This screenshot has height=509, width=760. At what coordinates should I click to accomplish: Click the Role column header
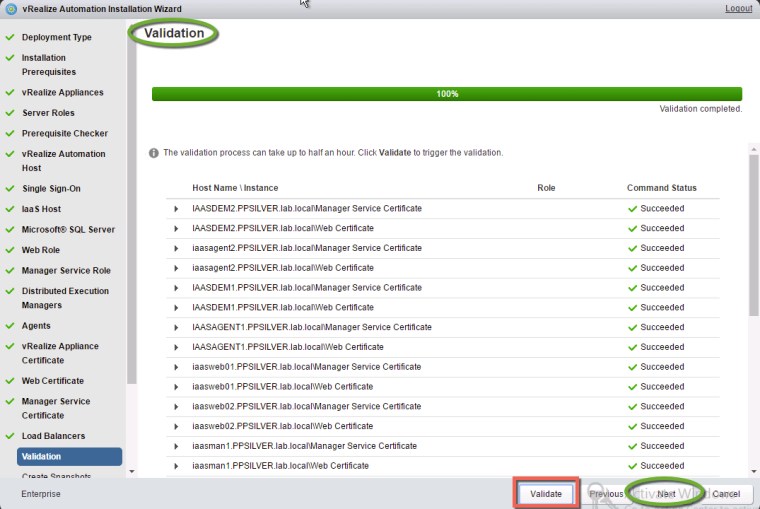tap(546, 188)
